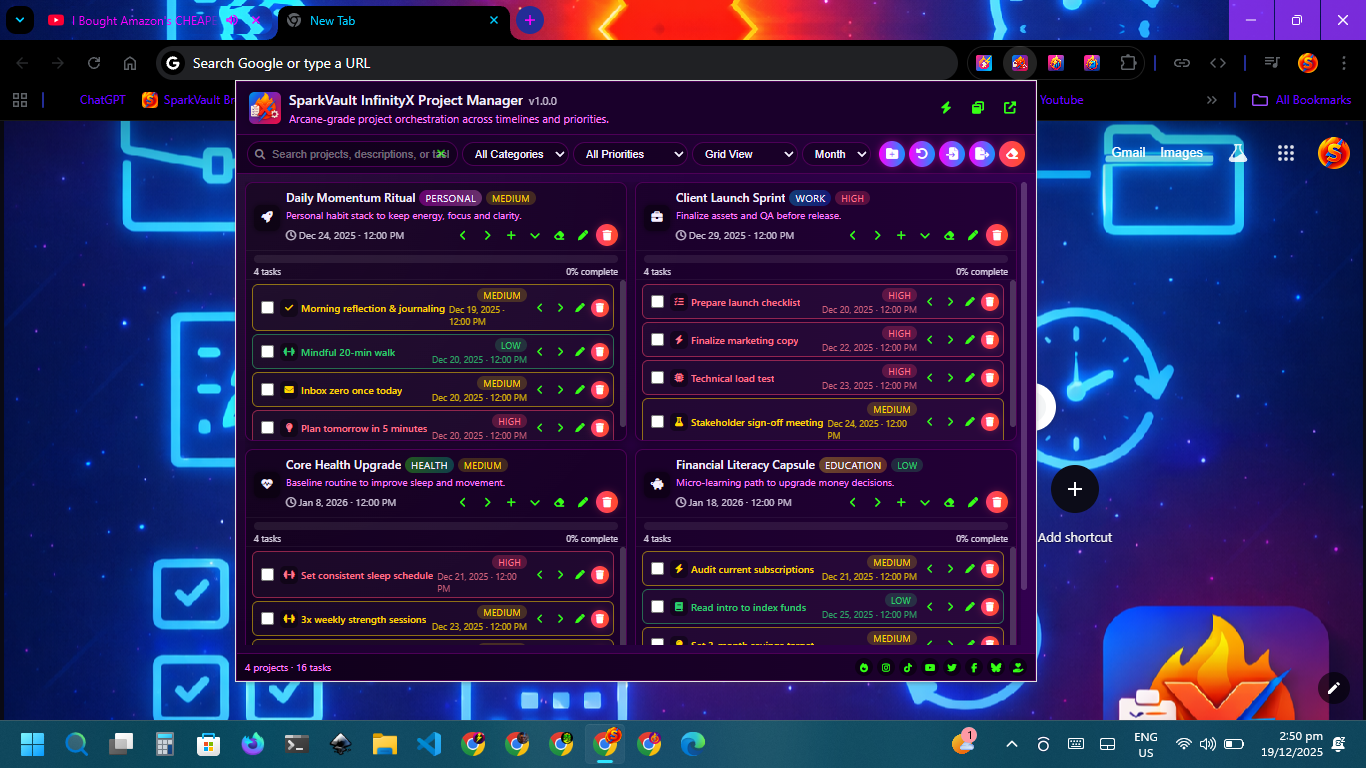Tick the Audit current subscriptions checkbox
This screenshot has height=768, width=1366.
[x=657, y=569]
